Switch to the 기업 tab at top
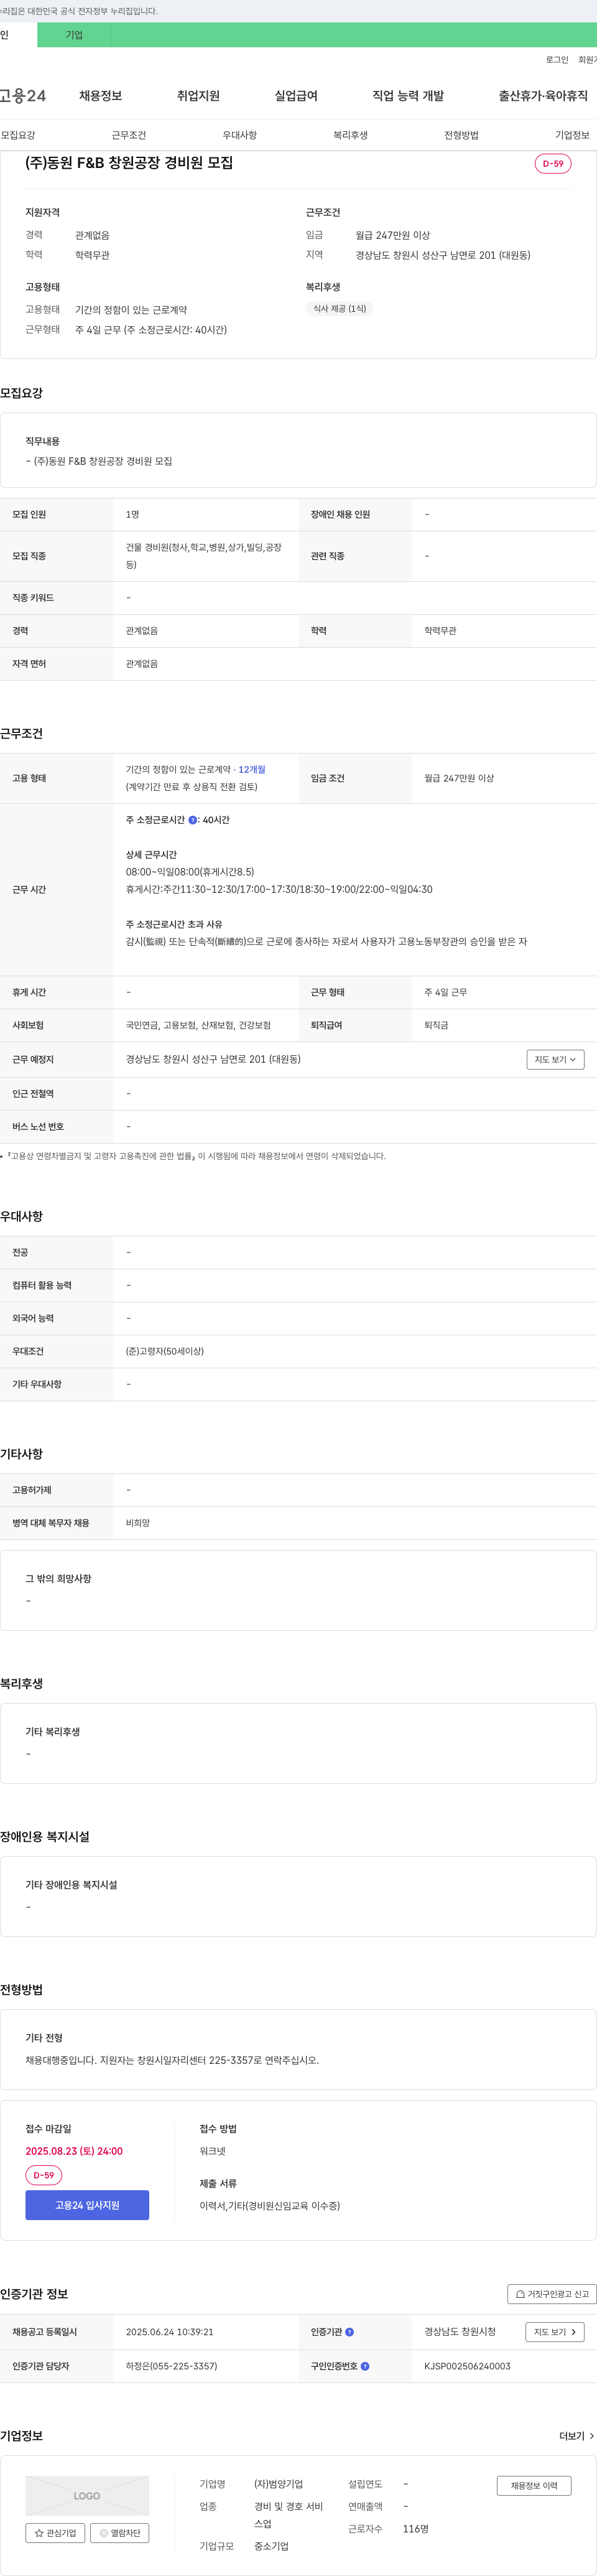The image size is (597, 2576). coord(74,35)
